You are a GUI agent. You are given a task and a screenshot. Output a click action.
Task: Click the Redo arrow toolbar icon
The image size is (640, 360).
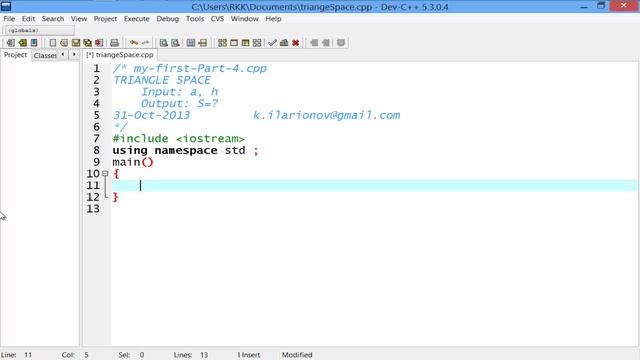point(145,42)
